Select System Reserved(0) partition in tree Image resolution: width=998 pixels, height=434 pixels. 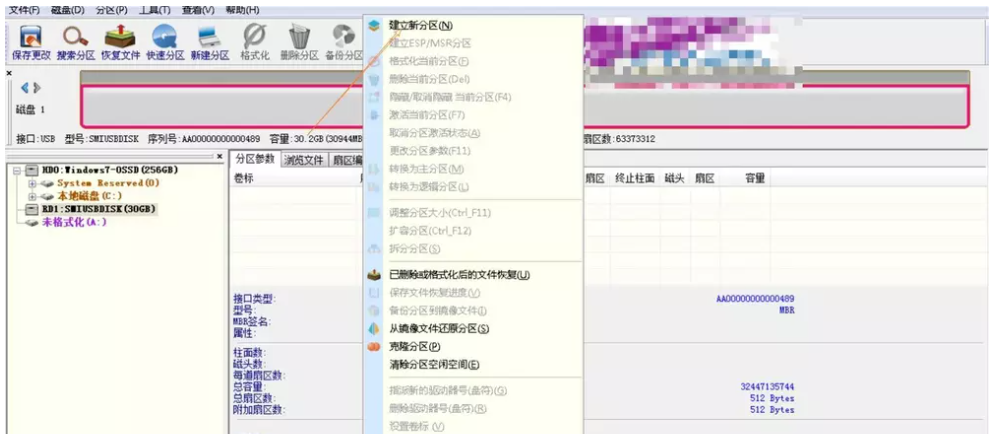[108, 183]
